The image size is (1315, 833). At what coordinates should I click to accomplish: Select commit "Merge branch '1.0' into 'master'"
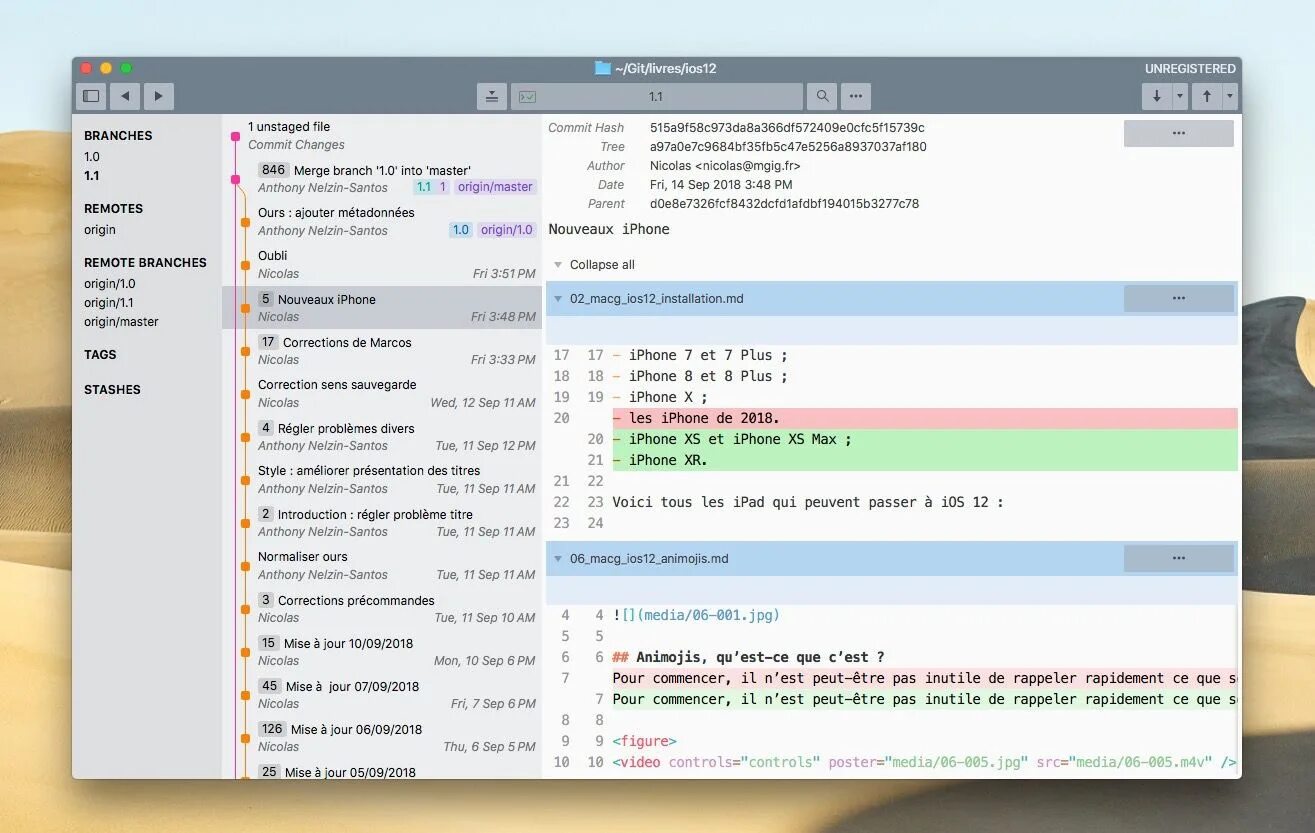click(x=382, y=178)
